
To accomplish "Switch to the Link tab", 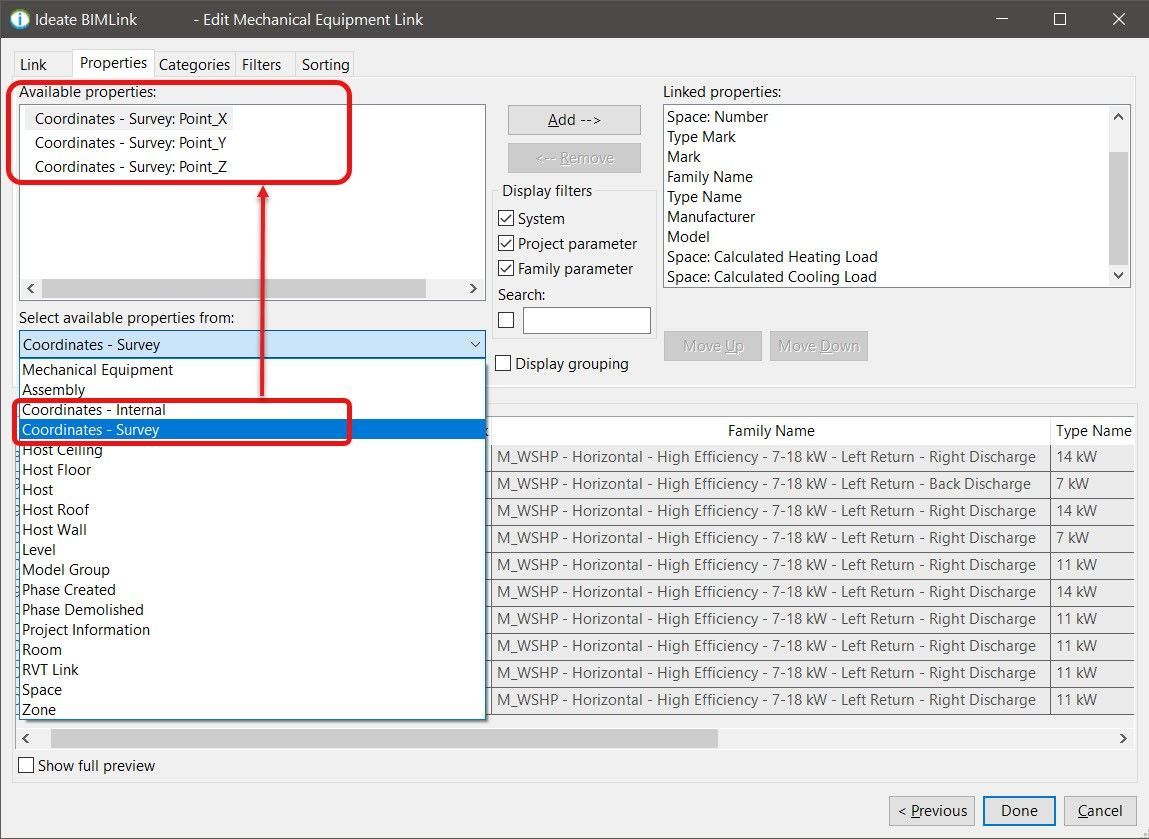I will [x=34, y=64].
